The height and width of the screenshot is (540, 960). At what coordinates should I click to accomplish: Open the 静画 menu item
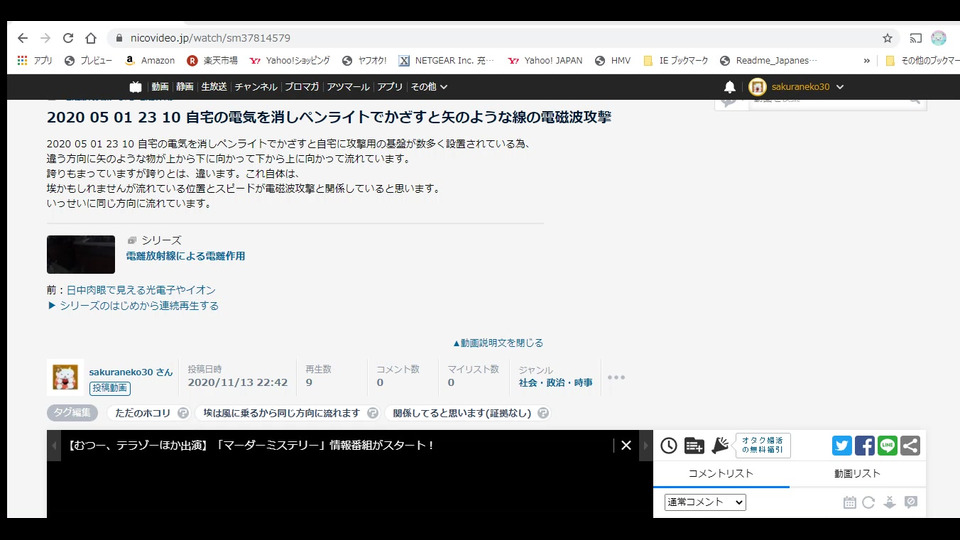(x=185, y=87)
